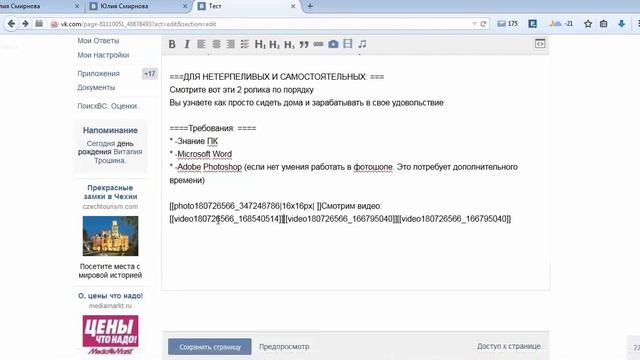Insert a link with chain icon
Screen dimensions: 640x360
(x=318, y=44)
